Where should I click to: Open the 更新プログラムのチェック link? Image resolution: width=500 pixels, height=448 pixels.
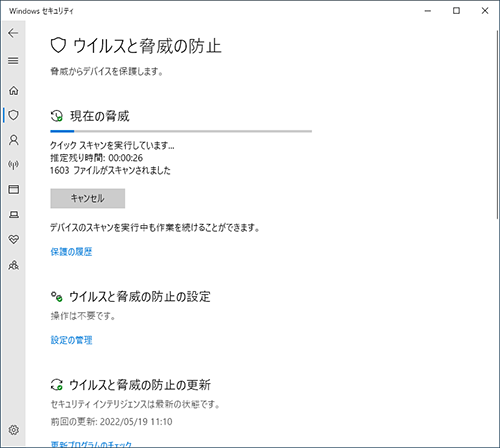(x=91, y=444)
